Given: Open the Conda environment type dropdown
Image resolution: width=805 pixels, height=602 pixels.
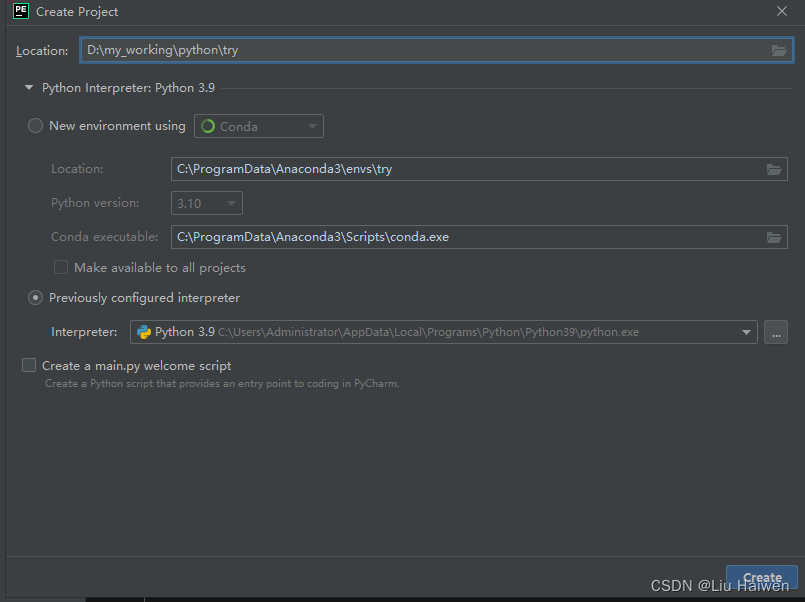Looking at the screenshot, I should point(259,126).
